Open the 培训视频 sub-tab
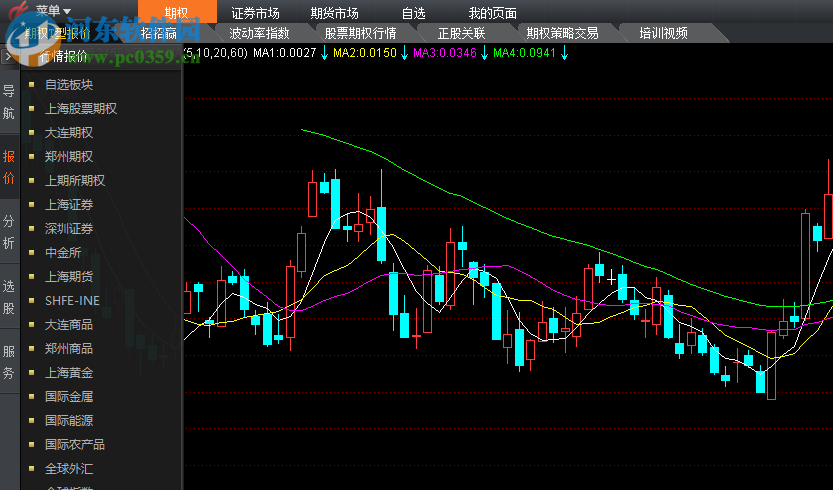Viewport: 833px width, 490px height. (x=663, y=33)
